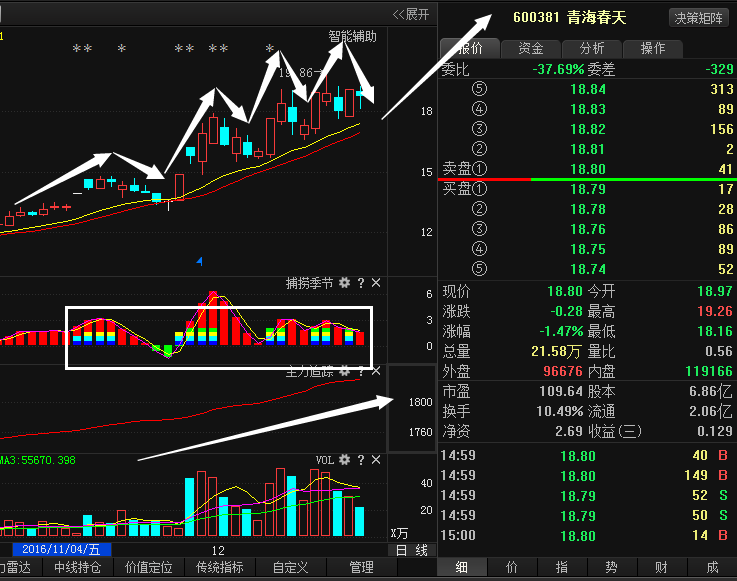Switch to the 资金 tab
Screen dimensions: 737x581
(x=531, y=48)
